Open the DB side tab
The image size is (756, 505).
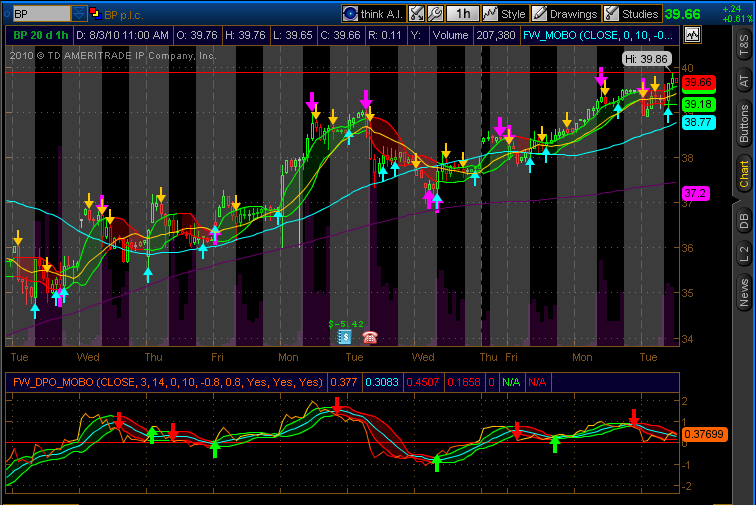click(744, 221)
